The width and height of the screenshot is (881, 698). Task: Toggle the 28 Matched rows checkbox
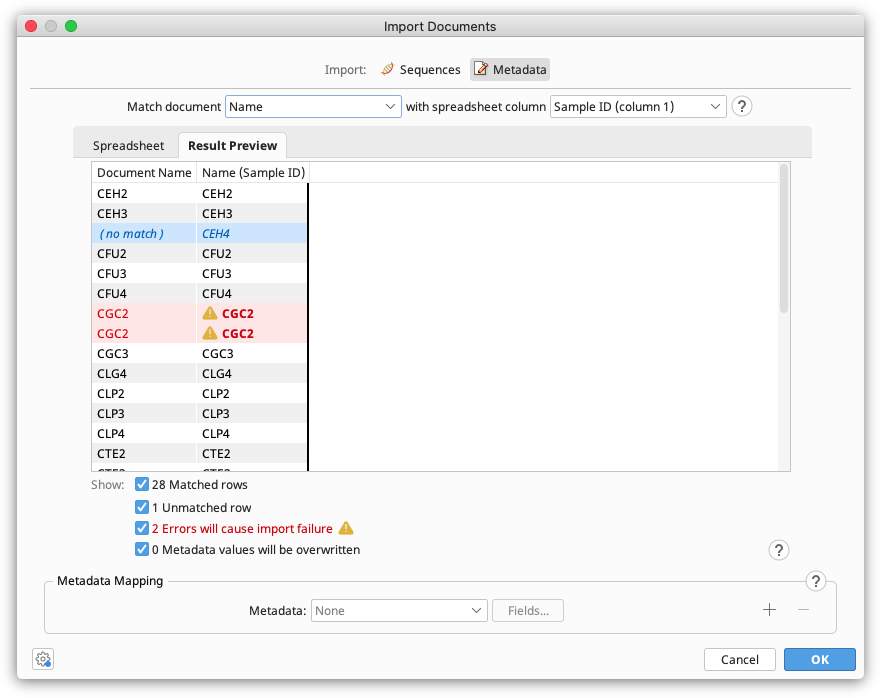[x=142, y=484]
